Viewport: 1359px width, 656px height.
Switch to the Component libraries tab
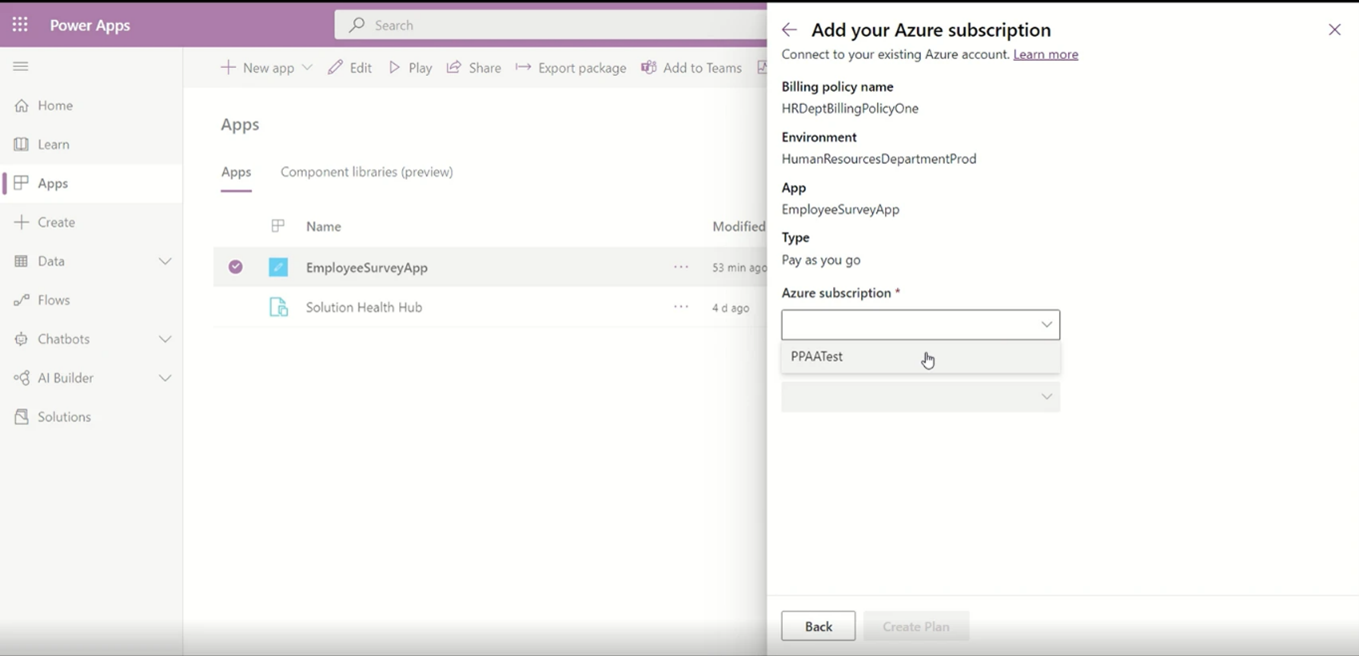(x=366, y=171)
